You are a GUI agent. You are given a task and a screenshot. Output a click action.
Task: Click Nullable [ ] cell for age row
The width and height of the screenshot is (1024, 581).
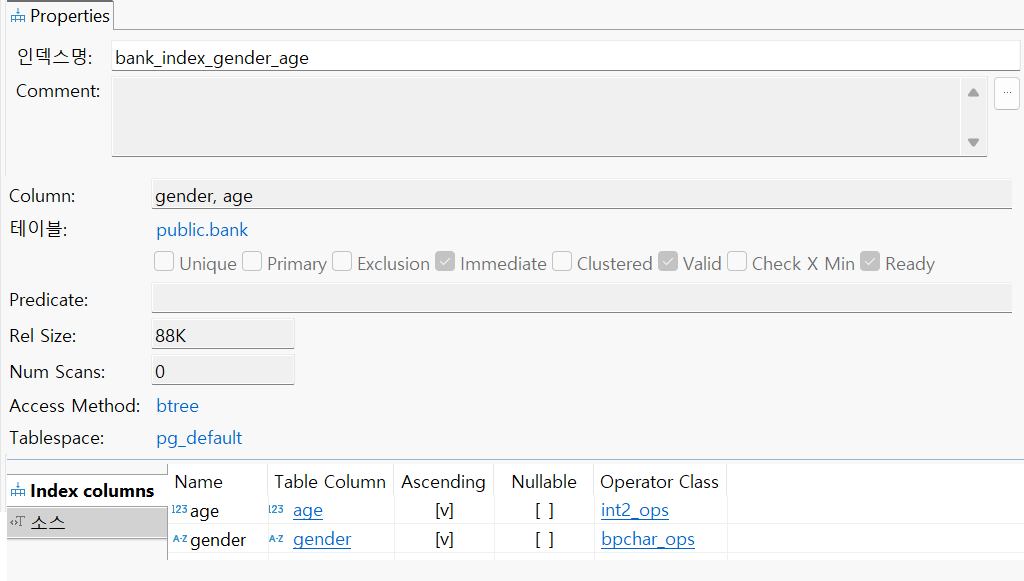coord(544,510)
